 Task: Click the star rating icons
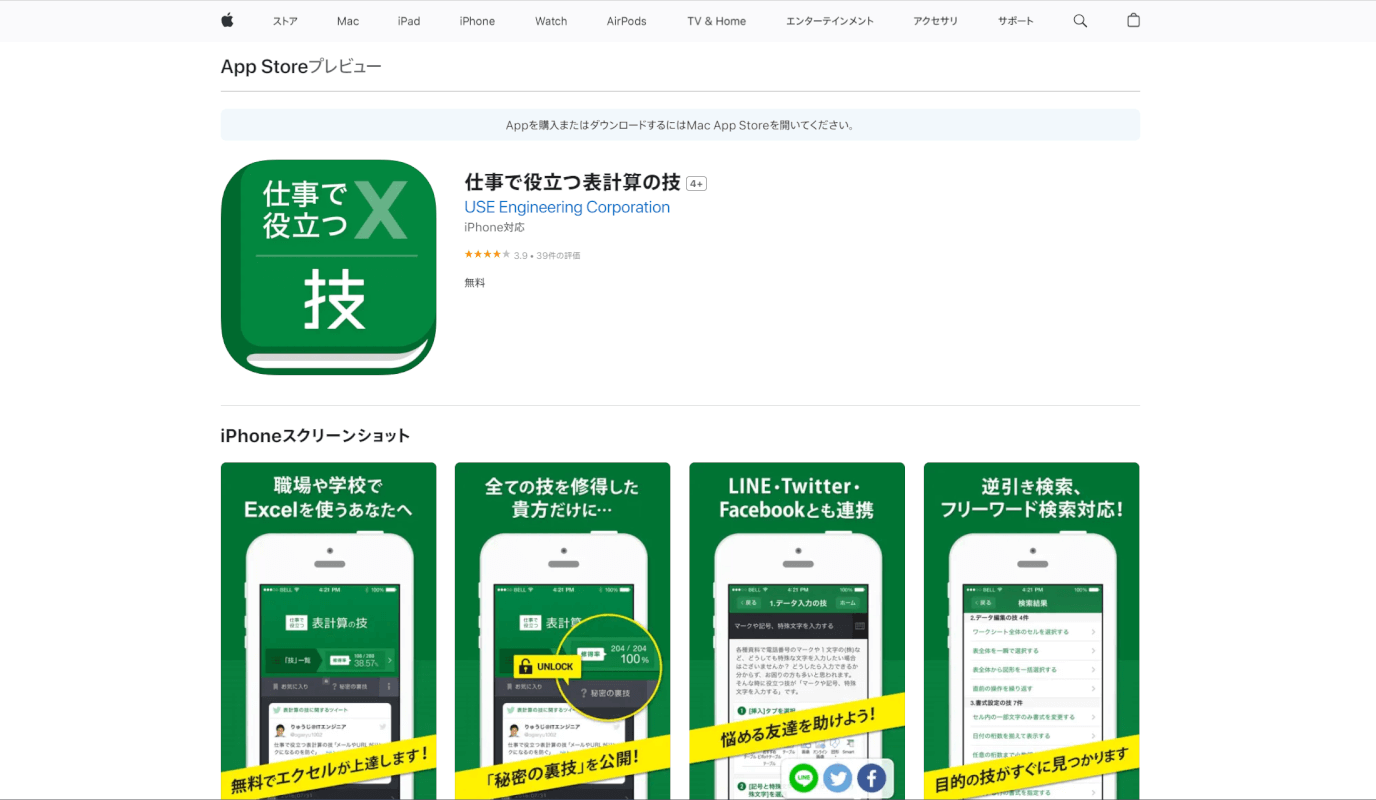[487, 255]
